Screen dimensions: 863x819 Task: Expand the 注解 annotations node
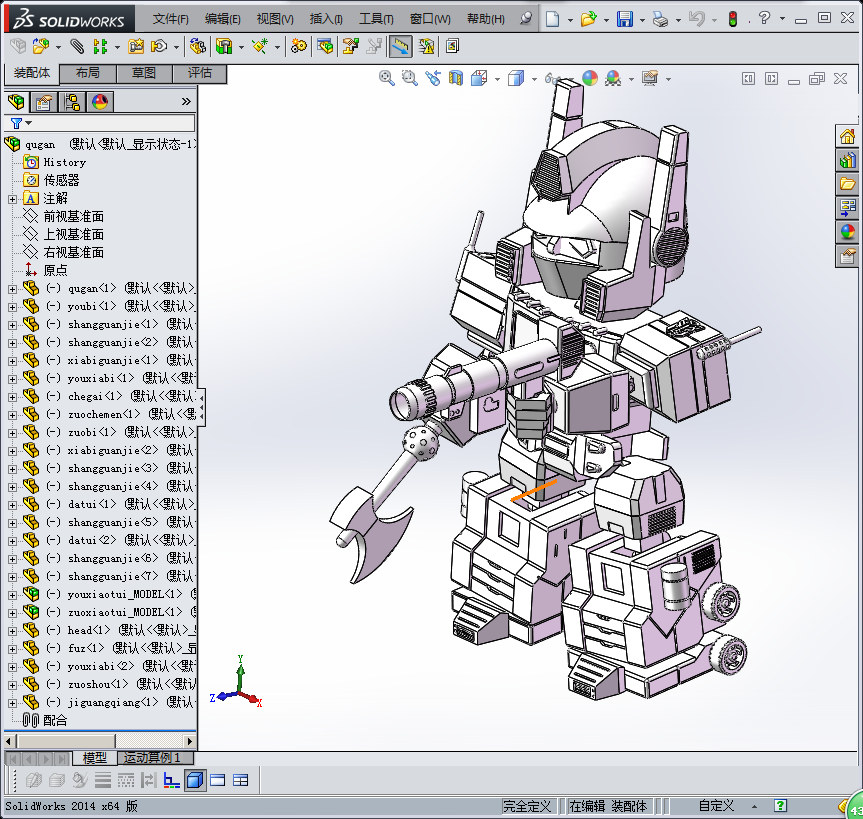12,199
